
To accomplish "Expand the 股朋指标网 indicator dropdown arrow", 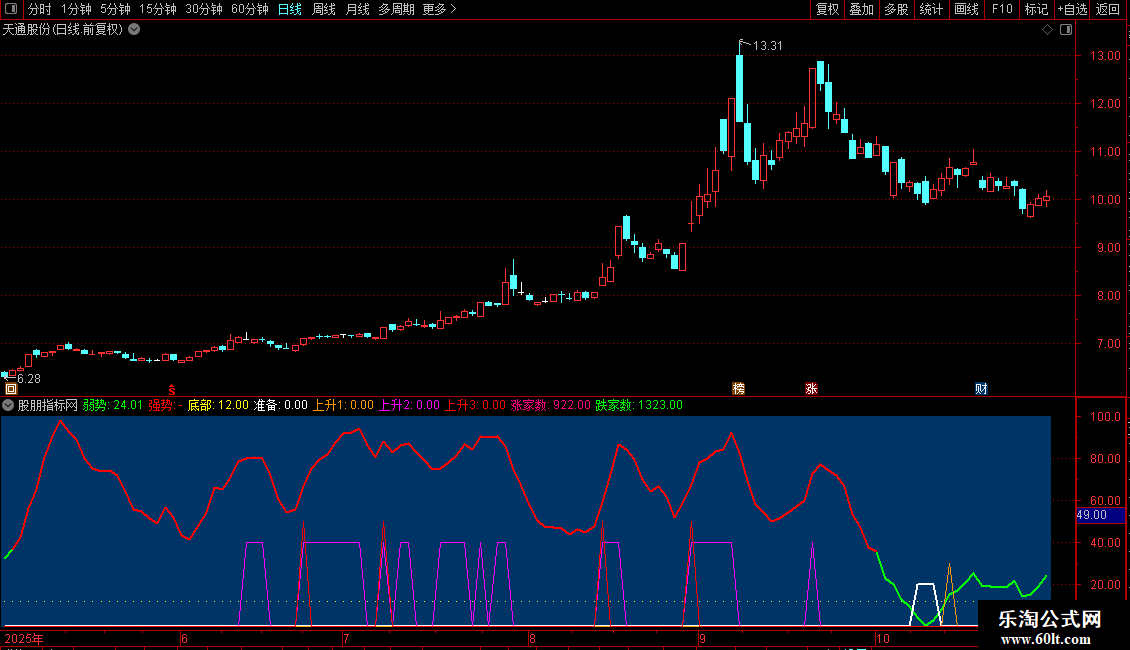I will (9, 406).
